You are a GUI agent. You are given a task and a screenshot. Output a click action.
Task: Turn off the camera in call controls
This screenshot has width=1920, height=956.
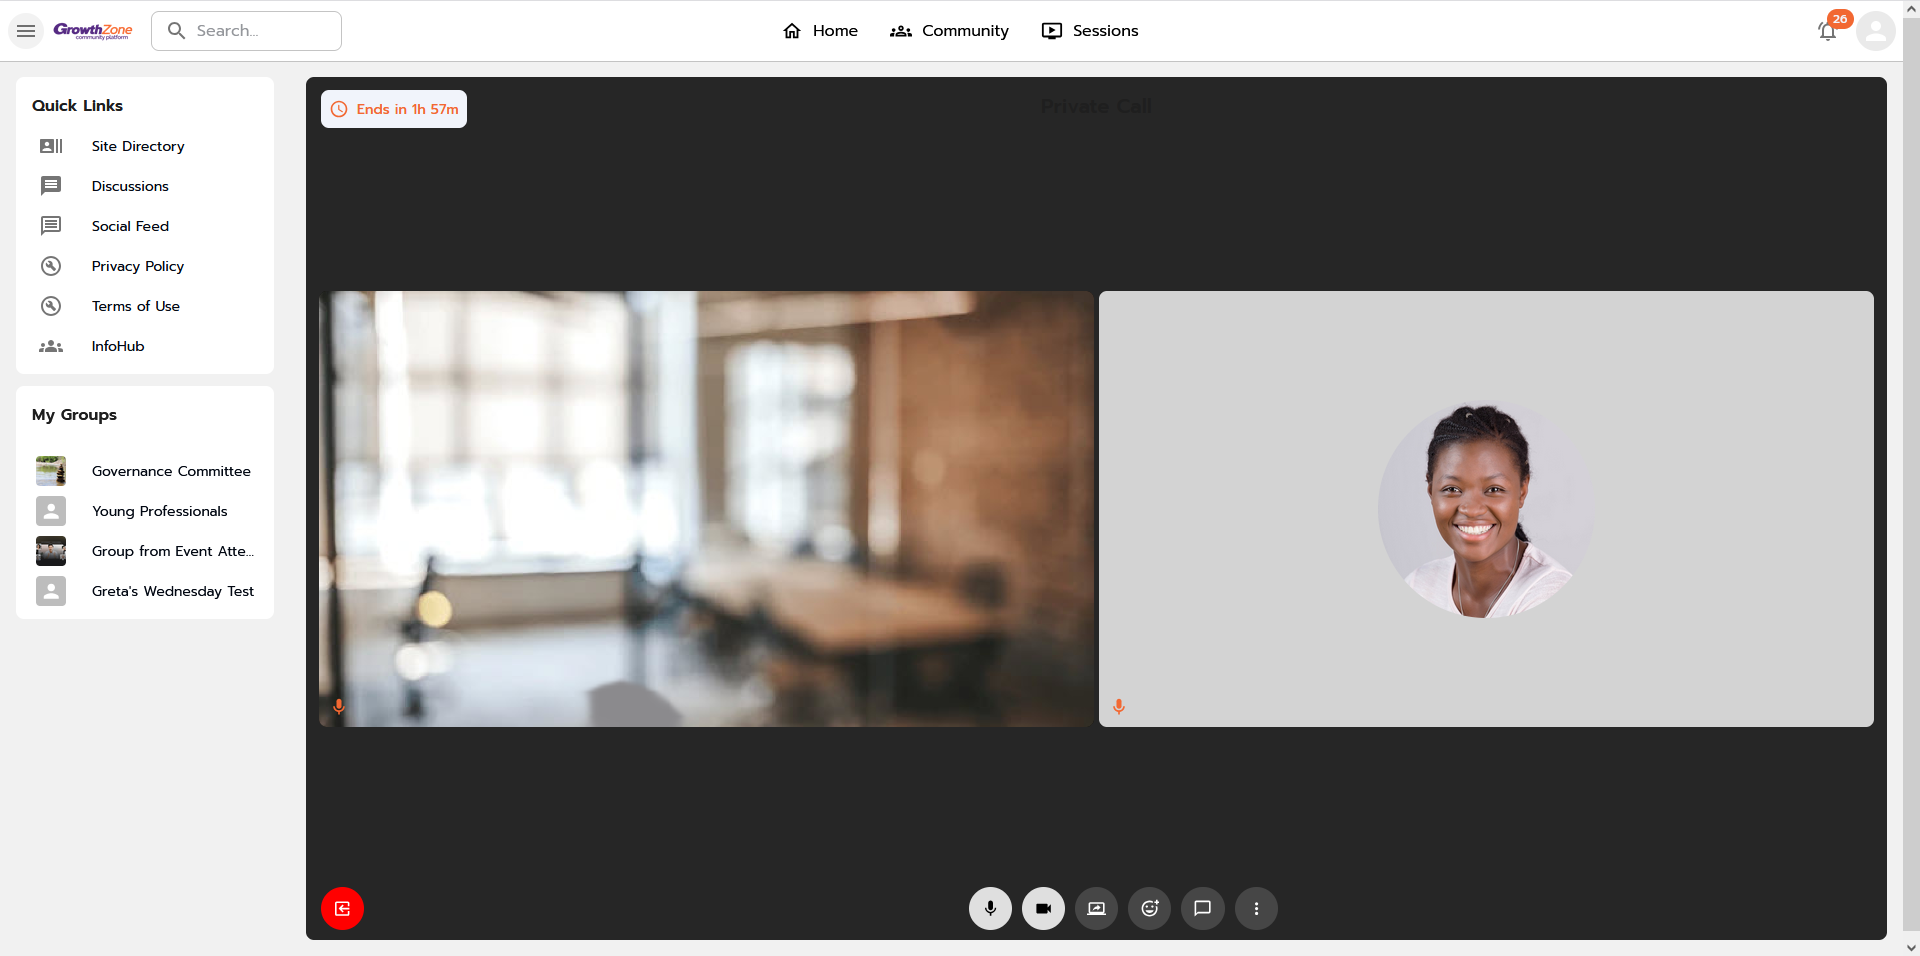(1043, 909)
